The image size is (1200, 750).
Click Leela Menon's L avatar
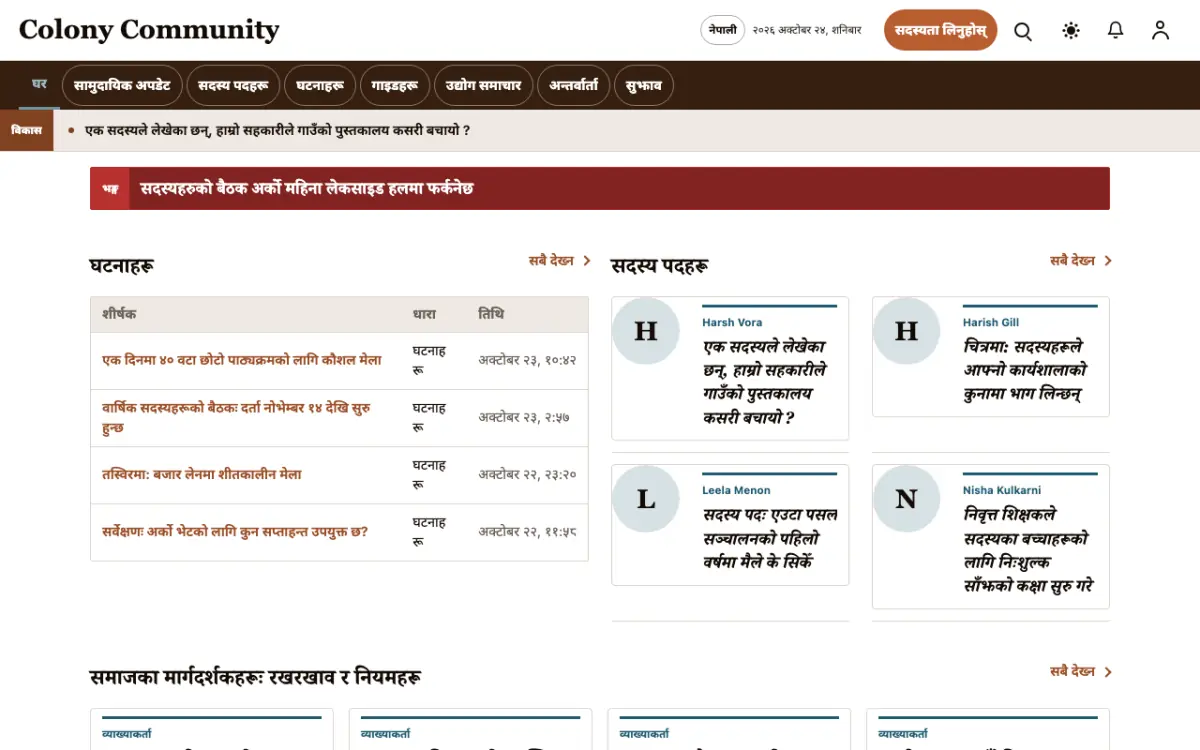pos(646,498)
